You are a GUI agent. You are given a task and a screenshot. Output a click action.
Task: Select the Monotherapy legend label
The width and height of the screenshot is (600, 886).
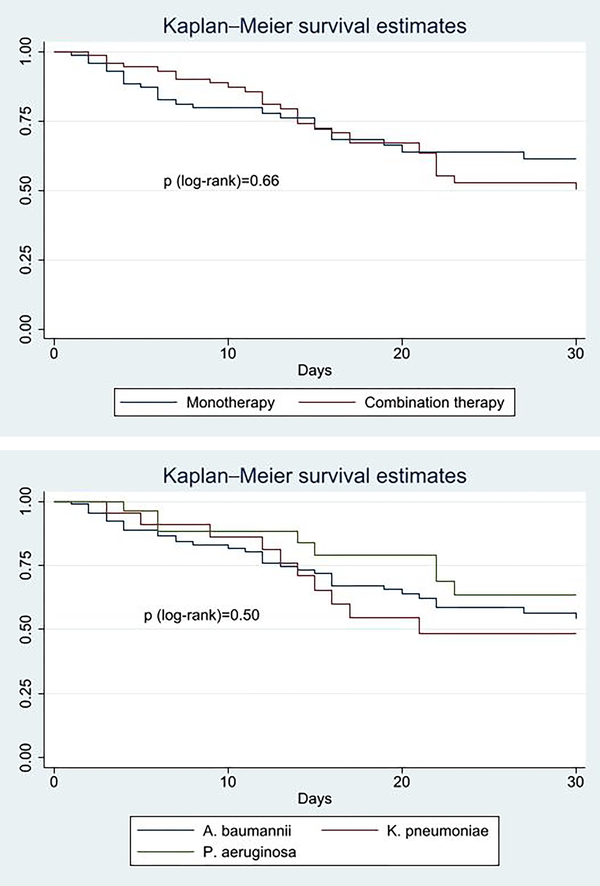coord(231,402)
